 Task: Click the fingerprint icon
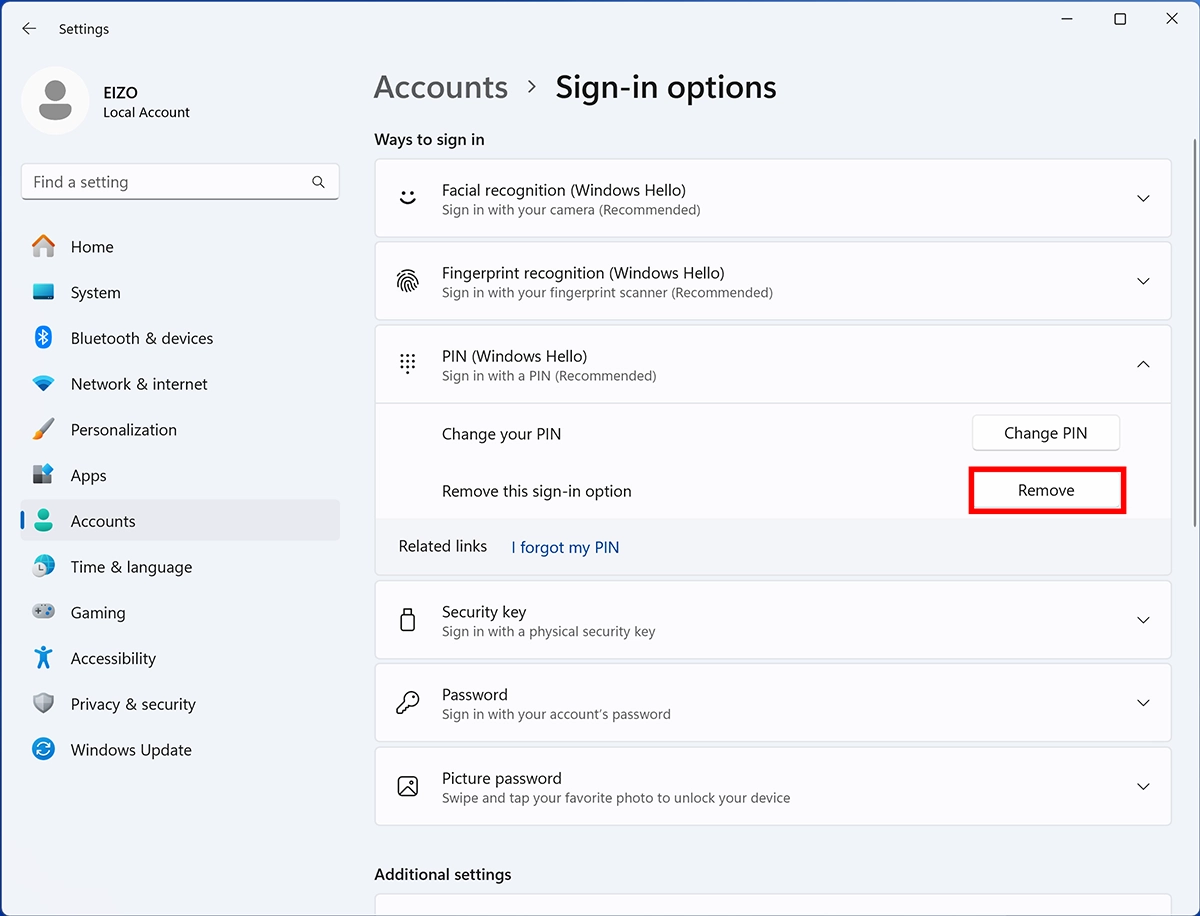coord(407,282)
